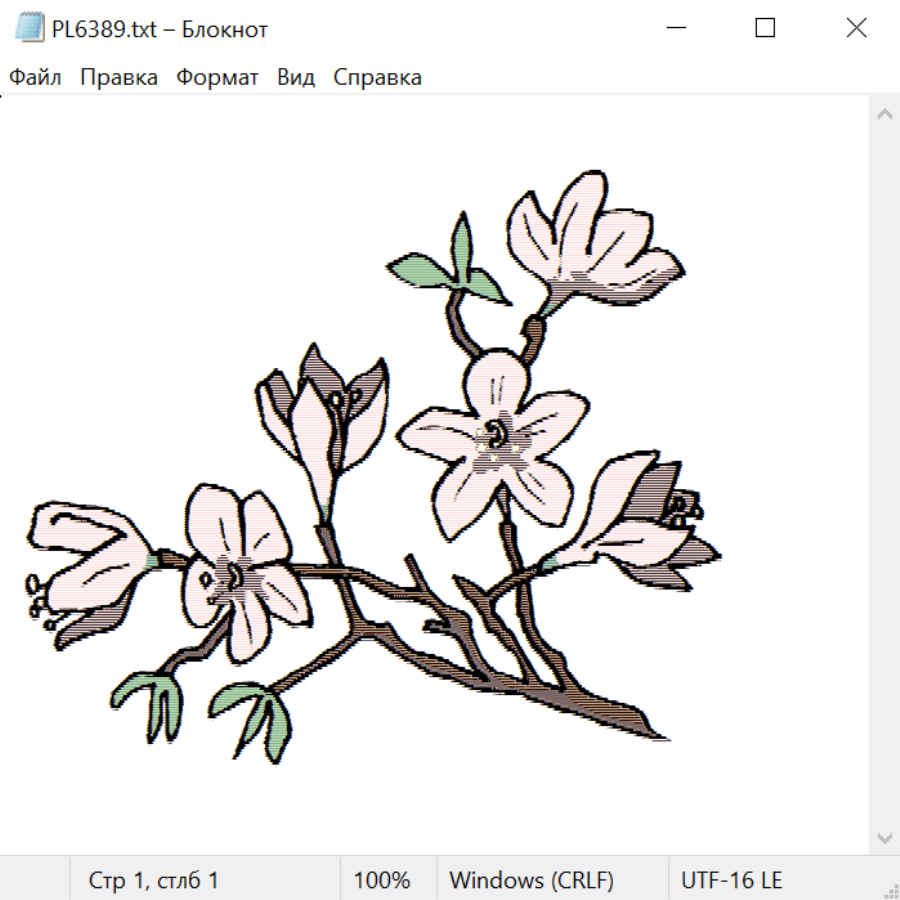The height and width of the screenshot is (900, 900).
Task: Click the Стр 1, стлб 1 indicator
Action: (x=154, y=880)
